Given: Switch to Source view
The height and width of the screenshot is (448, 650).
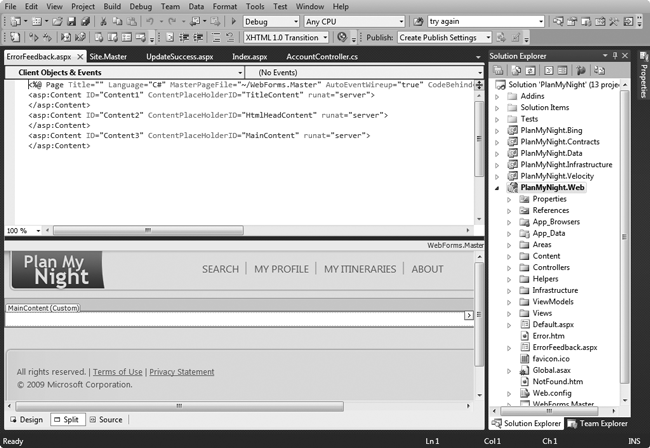Looking at the screenshot, I should tap(106, 420).
